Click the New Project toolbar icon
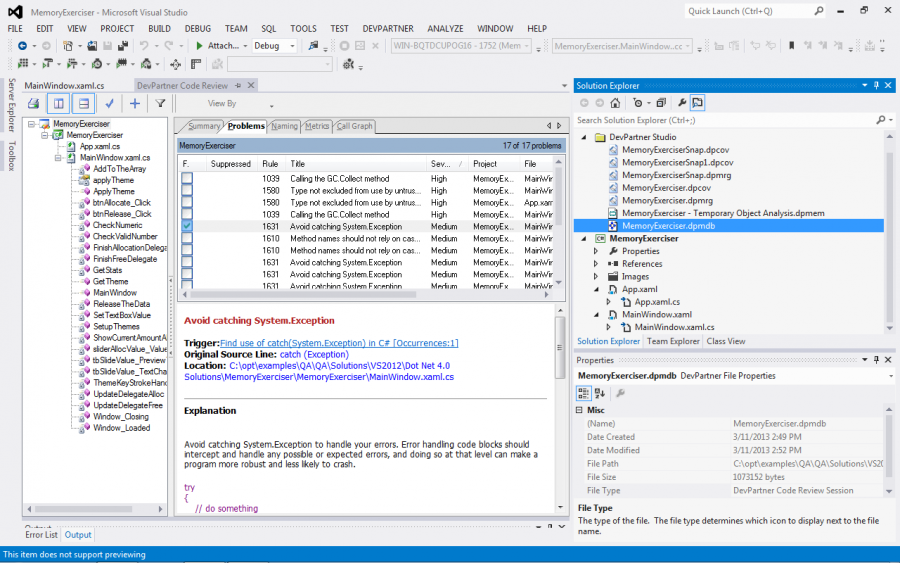This screenshot has height=563, width=900. (x=68, y=46)
